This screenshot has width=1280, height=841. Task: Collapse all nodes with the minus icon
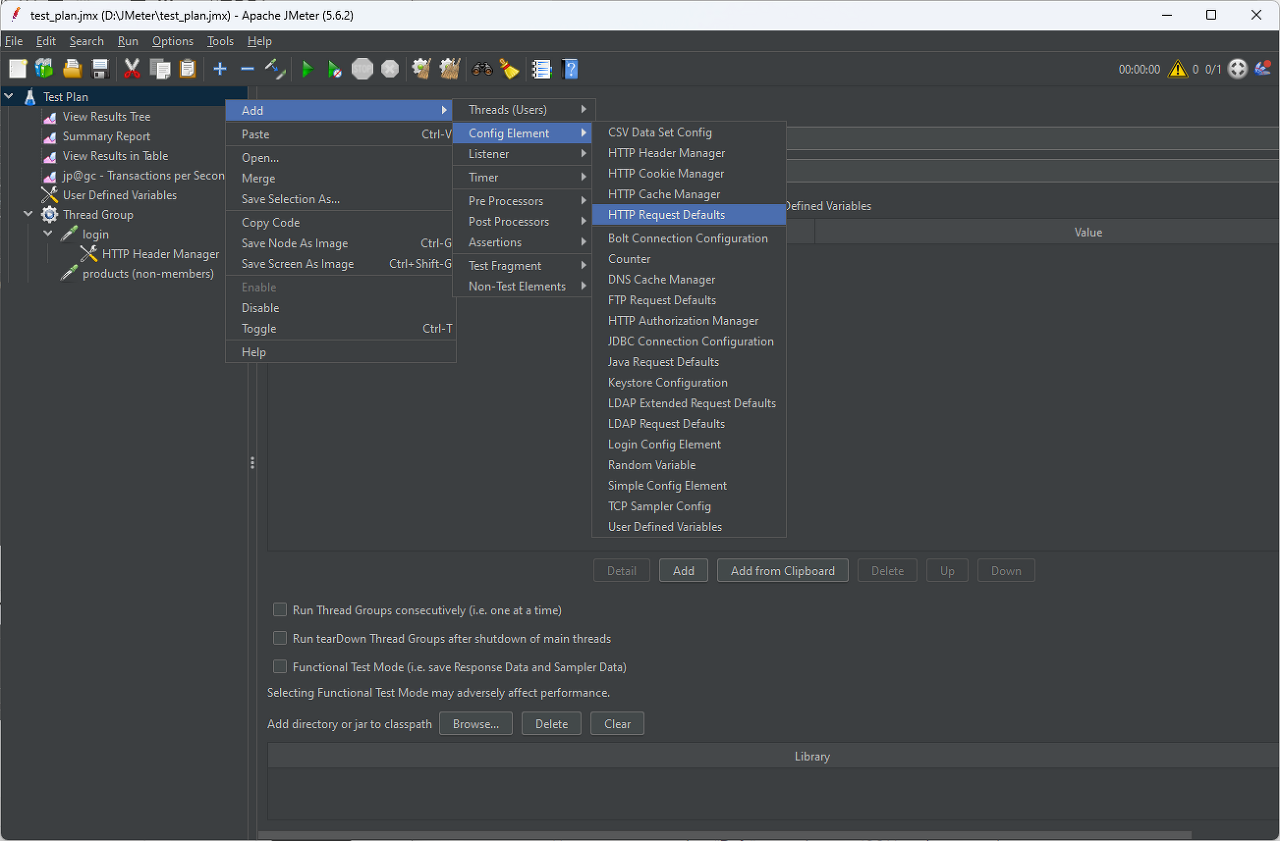click(x=247, y=69)
